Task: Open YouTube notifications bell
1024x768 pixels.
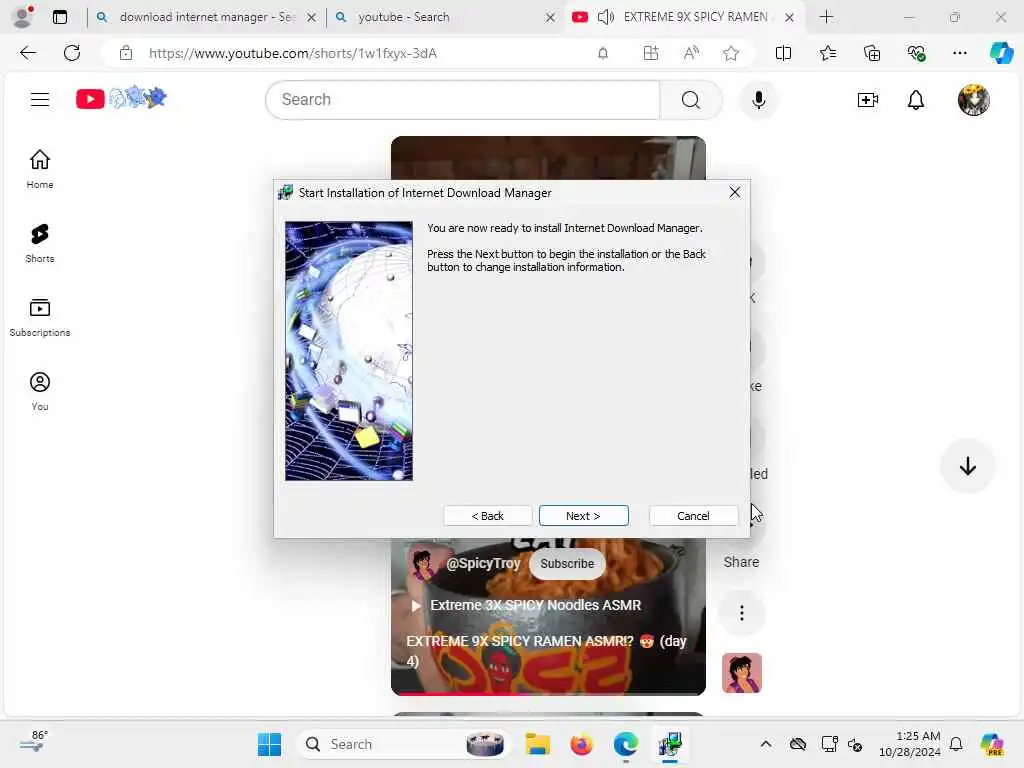Action: click(x=916, y=100)
